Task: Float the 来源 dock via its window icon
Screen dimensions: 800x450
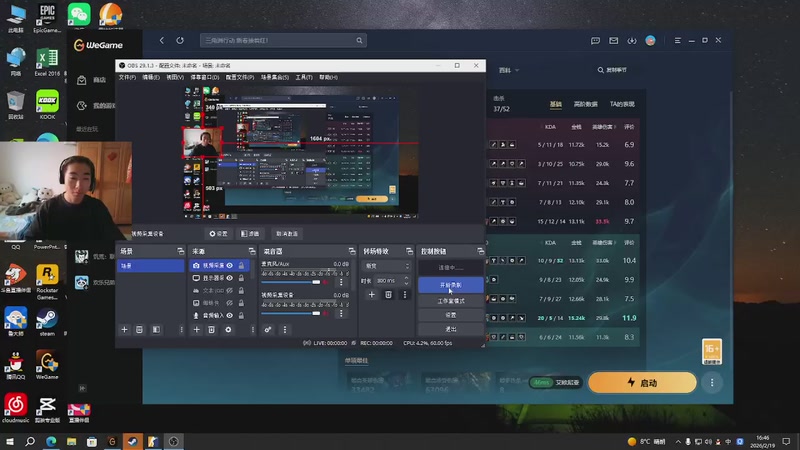Action: (252, 251)
